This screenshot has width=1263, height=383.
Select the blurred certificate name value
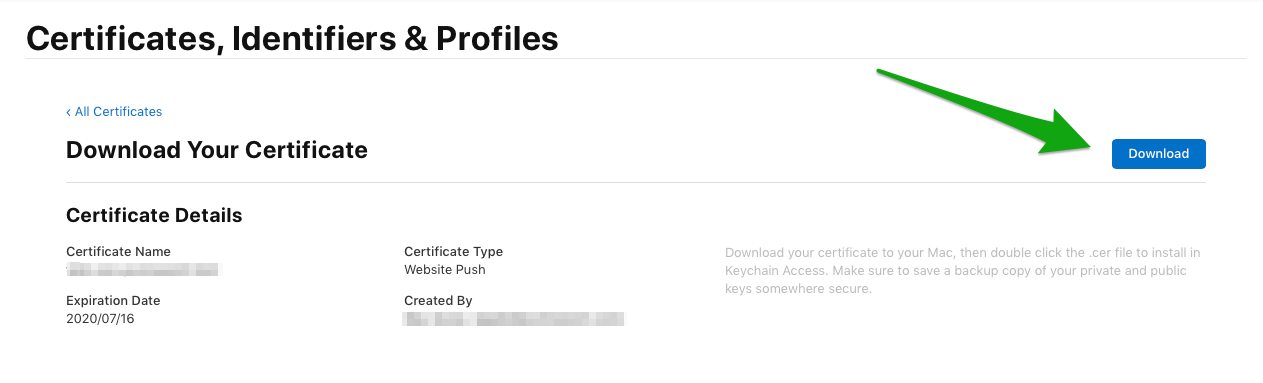143,270
